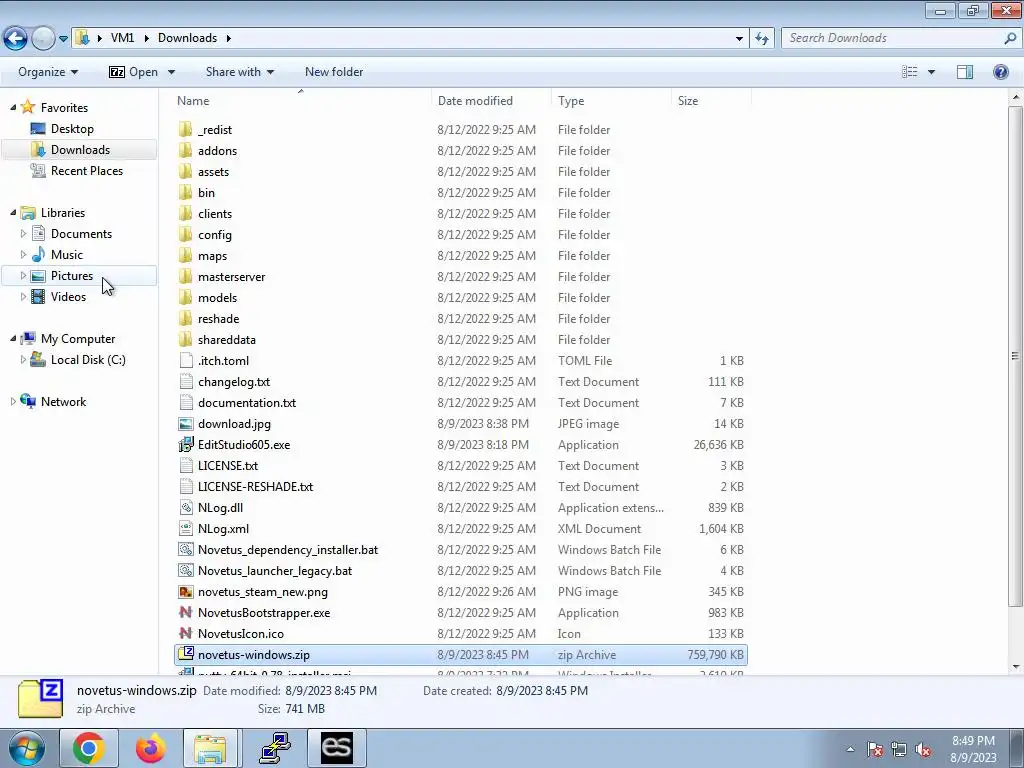Image resolution: width=1024 pixels, height=768 pixels.
Task: Click the novetus_steam_new.png file icon
Action: click(x=185, y=592)
